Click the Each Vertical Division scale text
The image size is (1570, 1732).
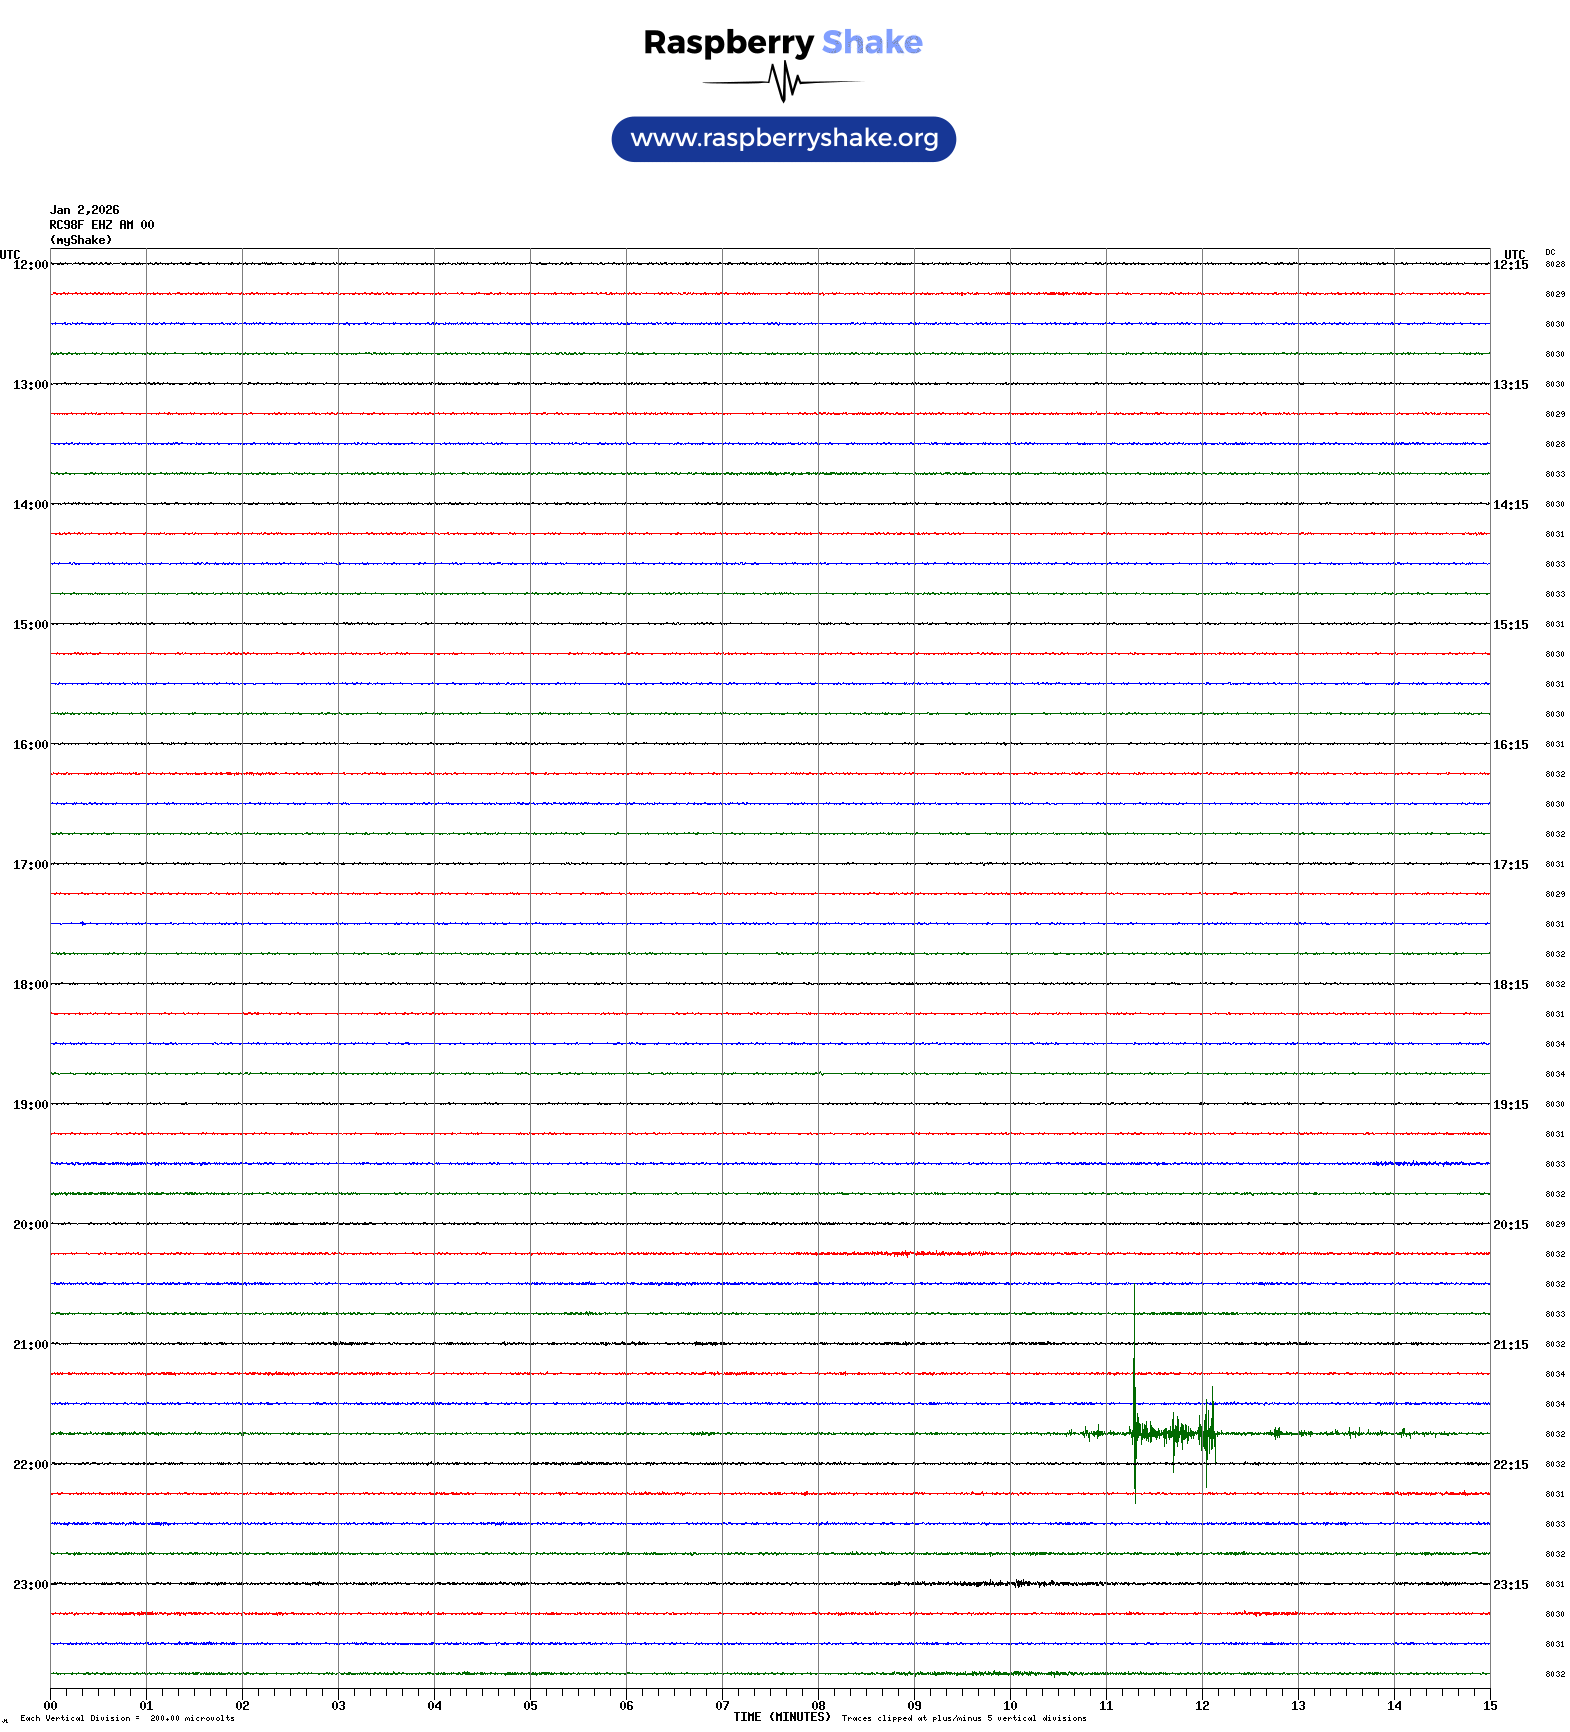coord(127,1718)
